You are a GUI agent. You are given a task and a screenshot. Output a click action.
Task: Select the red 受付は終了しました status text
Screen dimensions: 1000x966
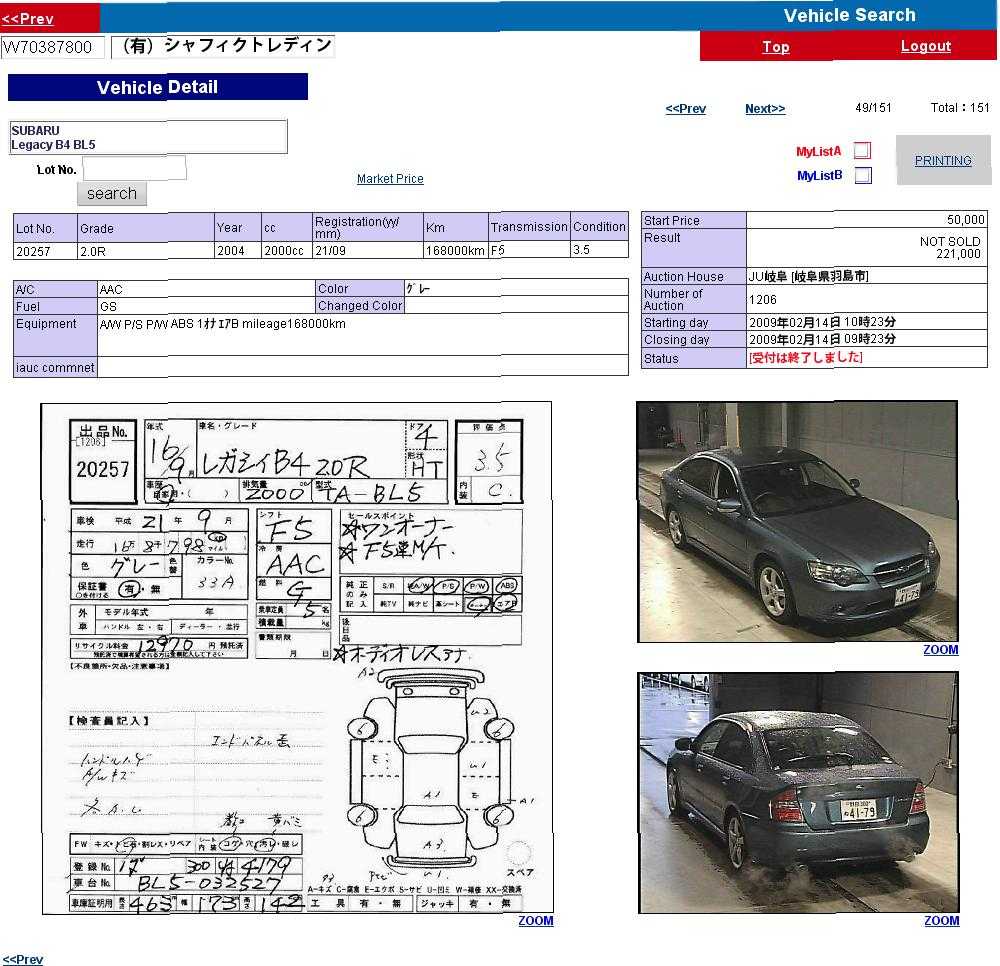point(805,358)
